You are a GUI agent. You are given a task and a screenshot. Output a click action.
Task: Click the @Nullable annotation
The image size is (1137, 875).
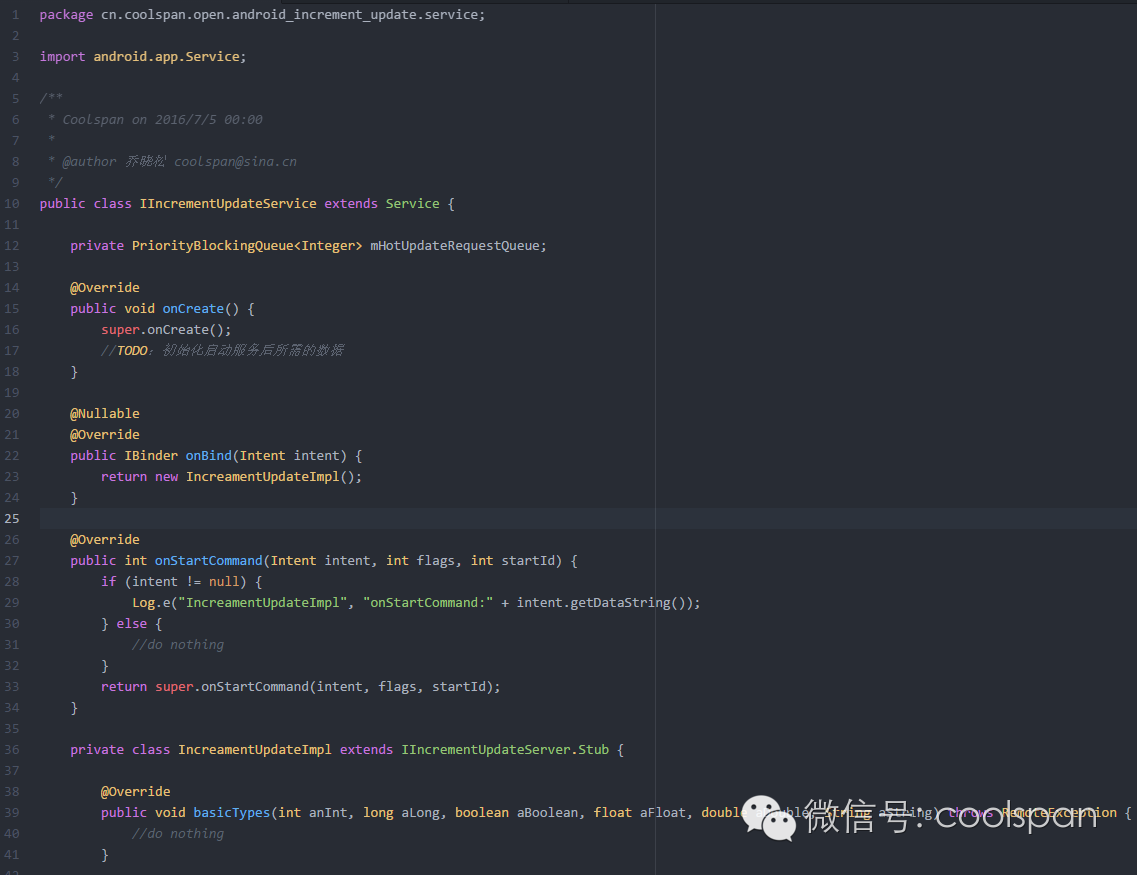tap(104, 413)
